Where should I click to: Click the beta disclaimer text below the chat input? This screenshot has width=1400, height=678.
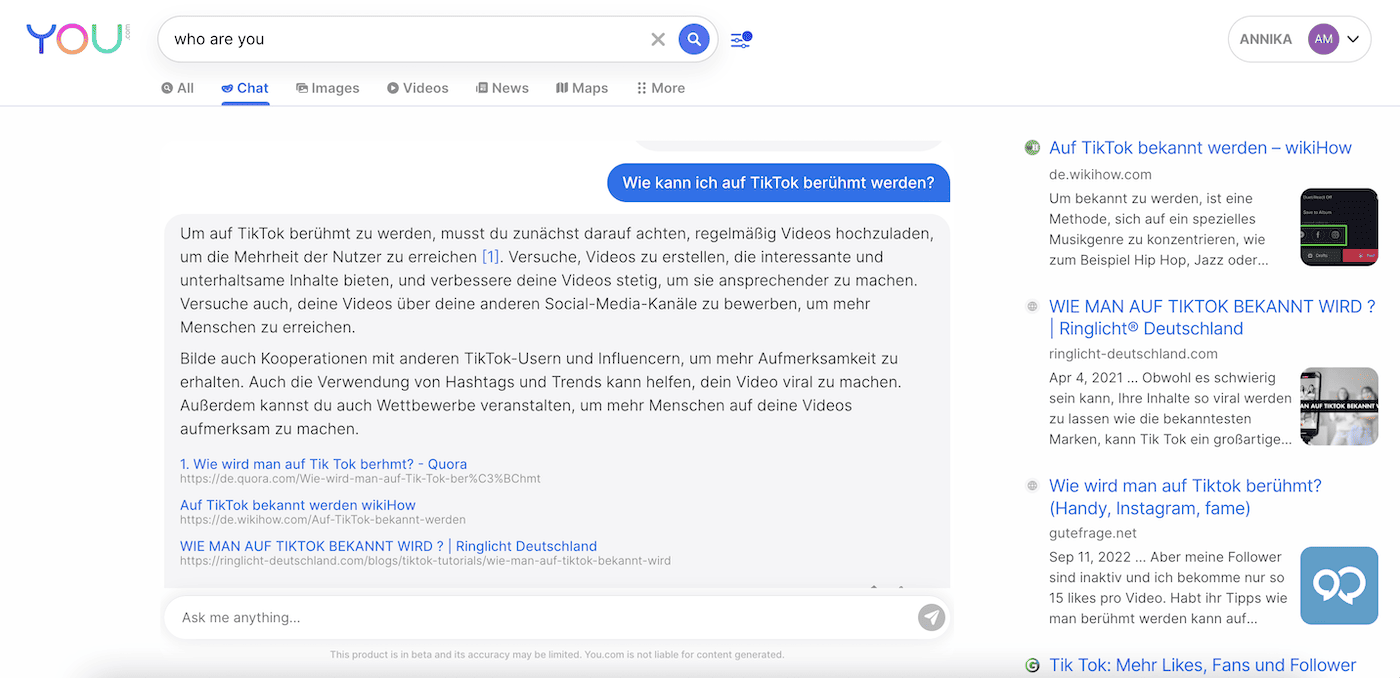coord(557,655)
